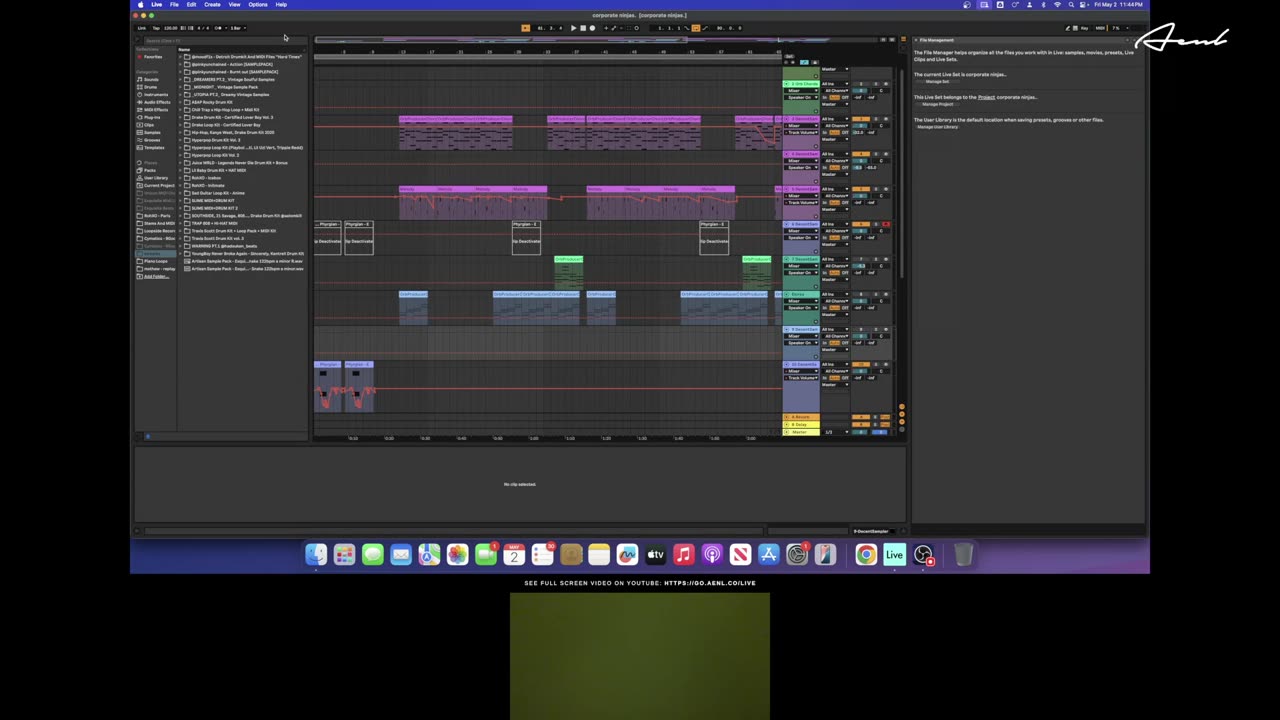Click Manage Project in File Manager
Image resolution: width=1280 pixels, height=720 pixels.
tap(938, 104)
